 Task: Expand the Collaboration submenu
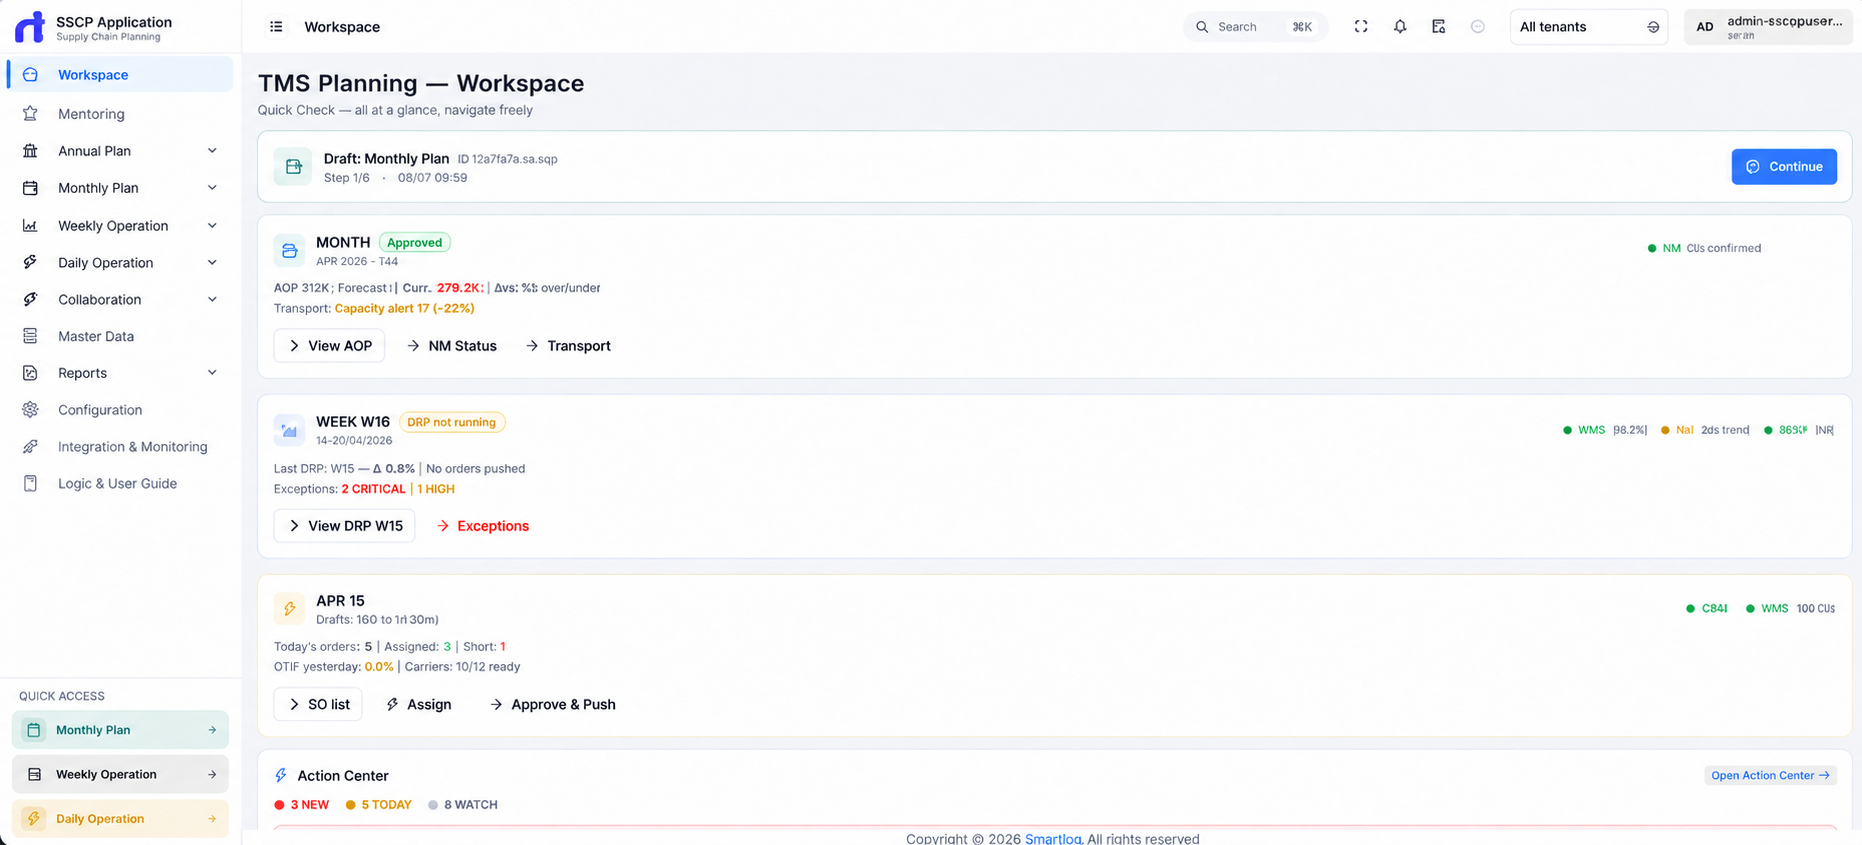pyautogui.click(x=212, y=300)
